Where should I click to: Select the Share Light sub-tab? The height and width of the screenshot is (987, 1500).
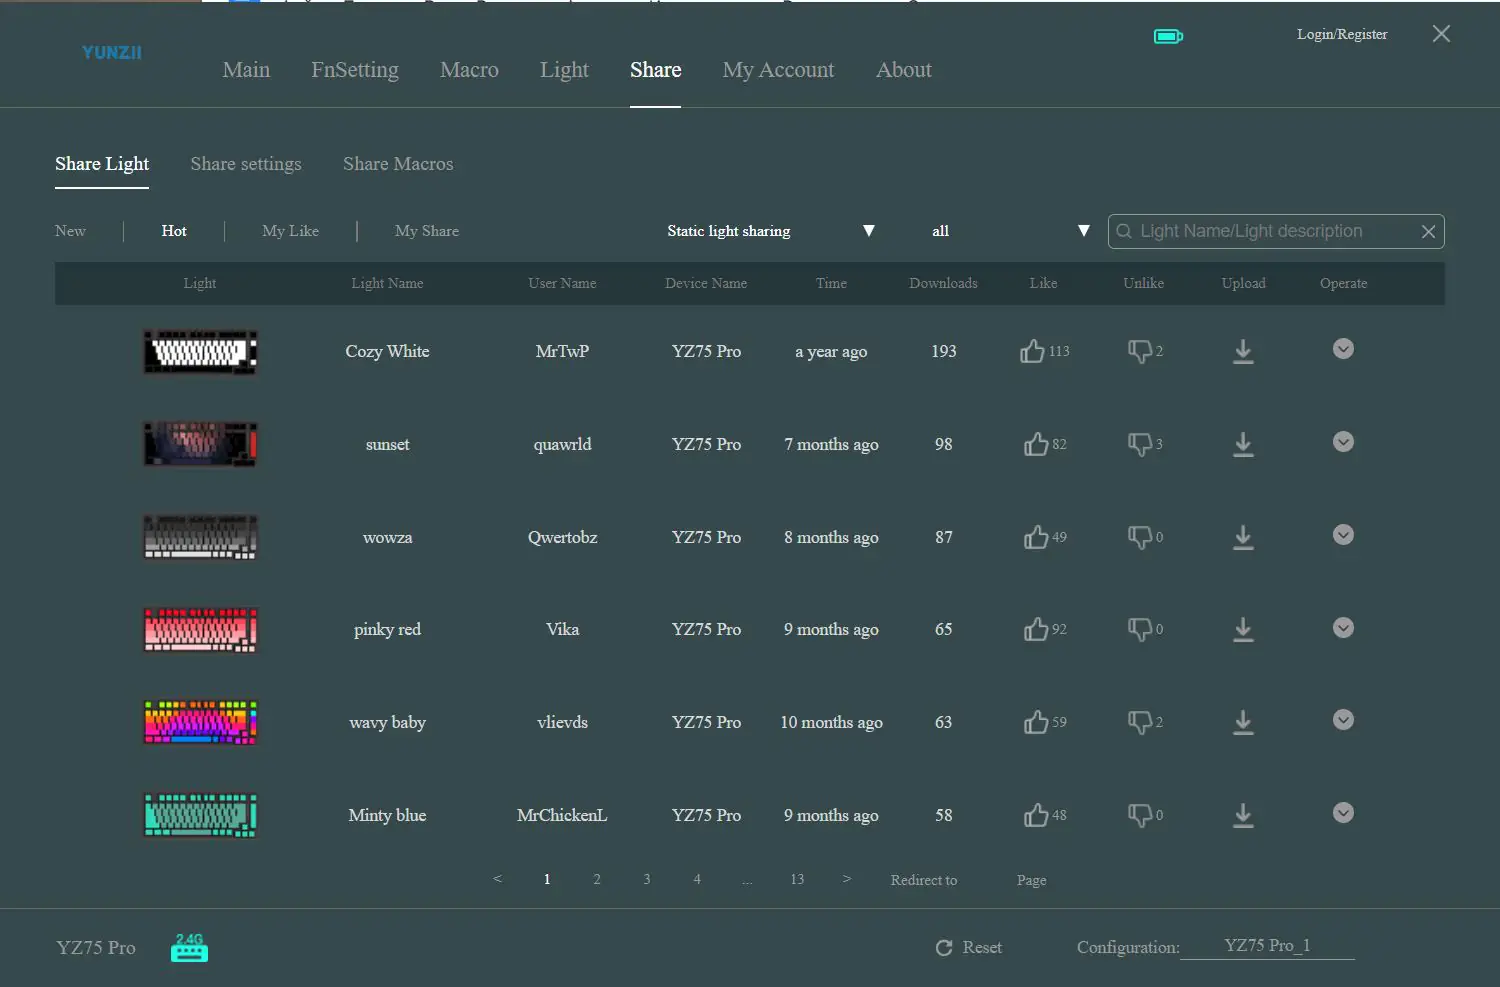tap(102, 164)
